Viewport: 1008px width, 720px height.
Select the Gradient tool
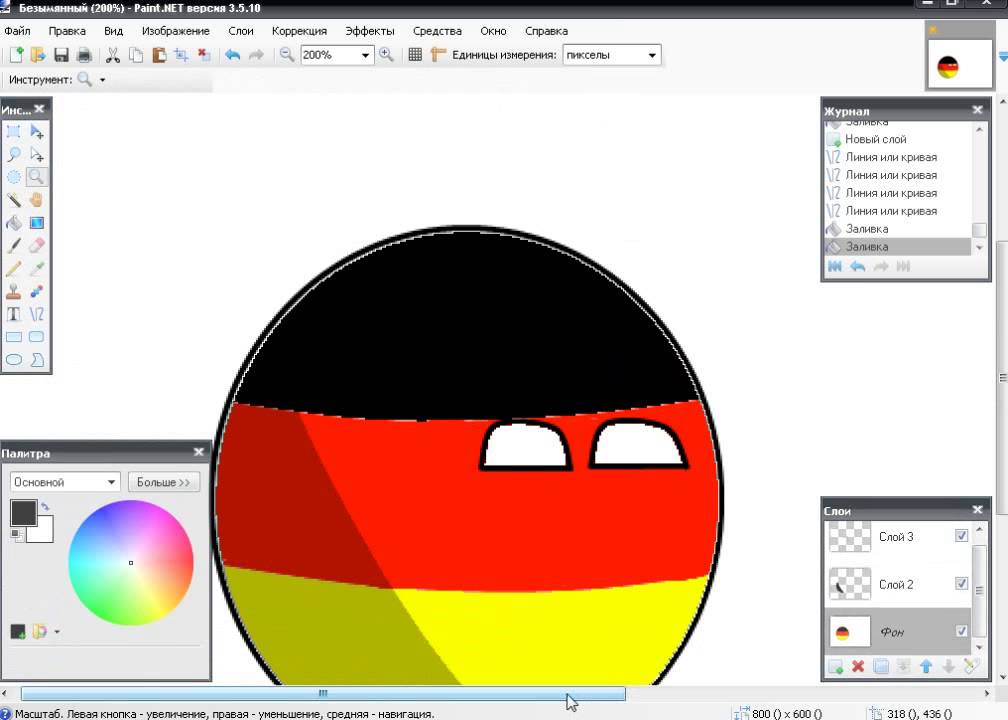[x=37, y=223]
